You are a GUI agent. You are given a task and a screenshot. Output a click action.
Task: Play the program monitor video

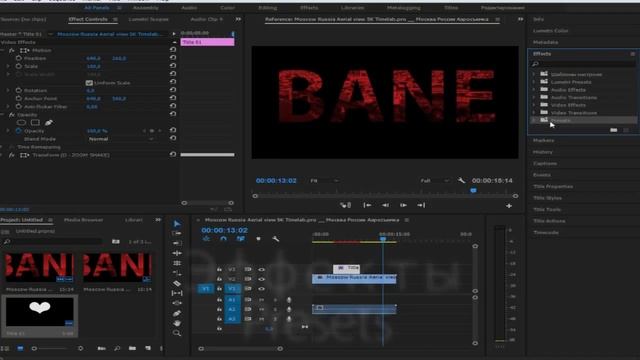click(403, 205)
